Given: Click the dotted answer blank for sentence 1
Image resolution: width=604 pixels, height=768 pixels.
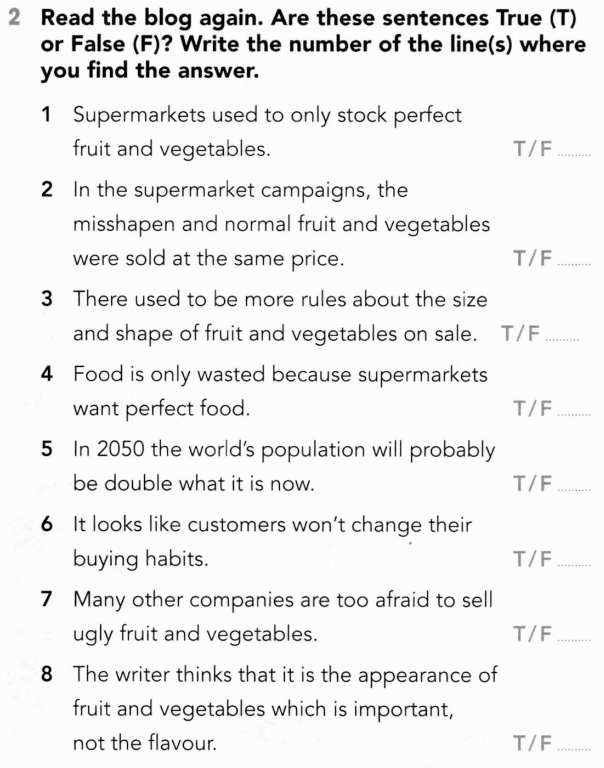Looking at the screenshot, I should point(574,155).
